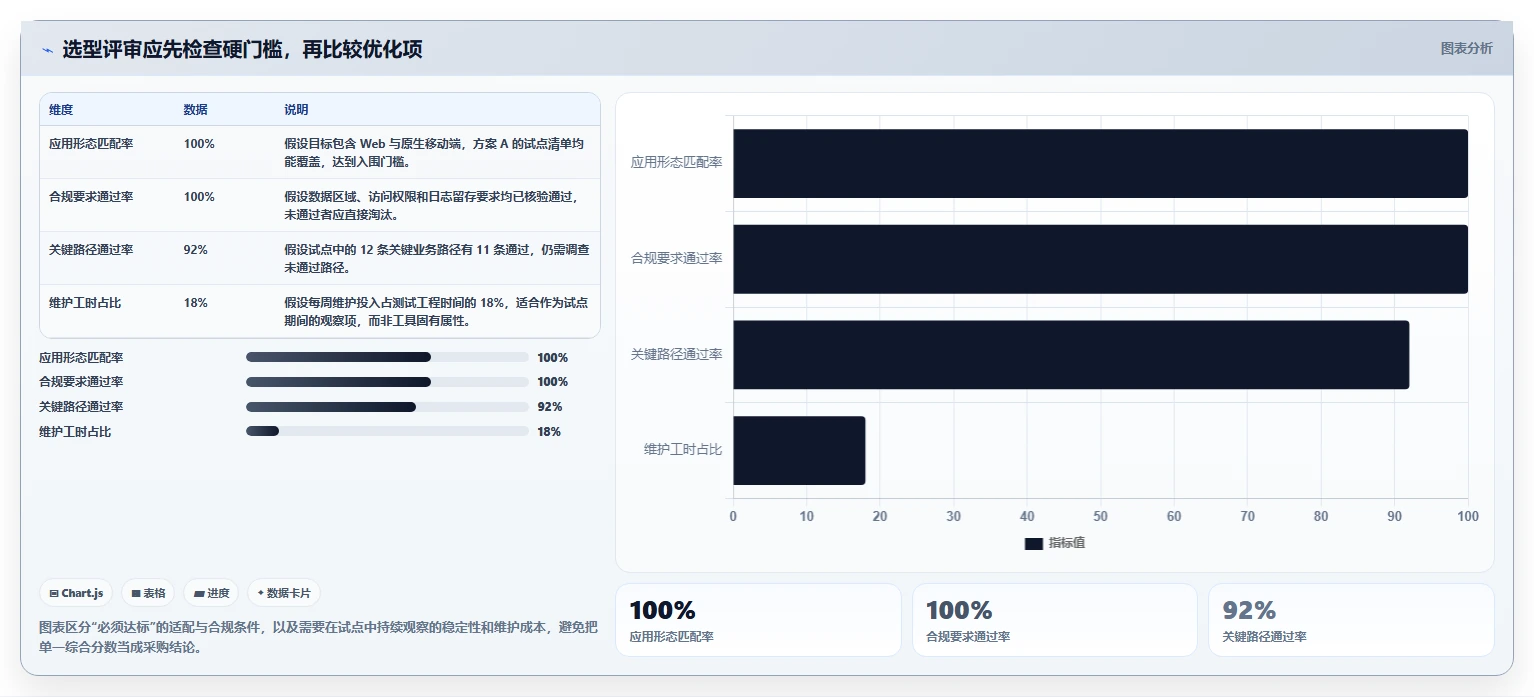The width and height of the screenshot is (1534, 697).
Task: Select the 数据卡片 chip
Action: (284, 593)
